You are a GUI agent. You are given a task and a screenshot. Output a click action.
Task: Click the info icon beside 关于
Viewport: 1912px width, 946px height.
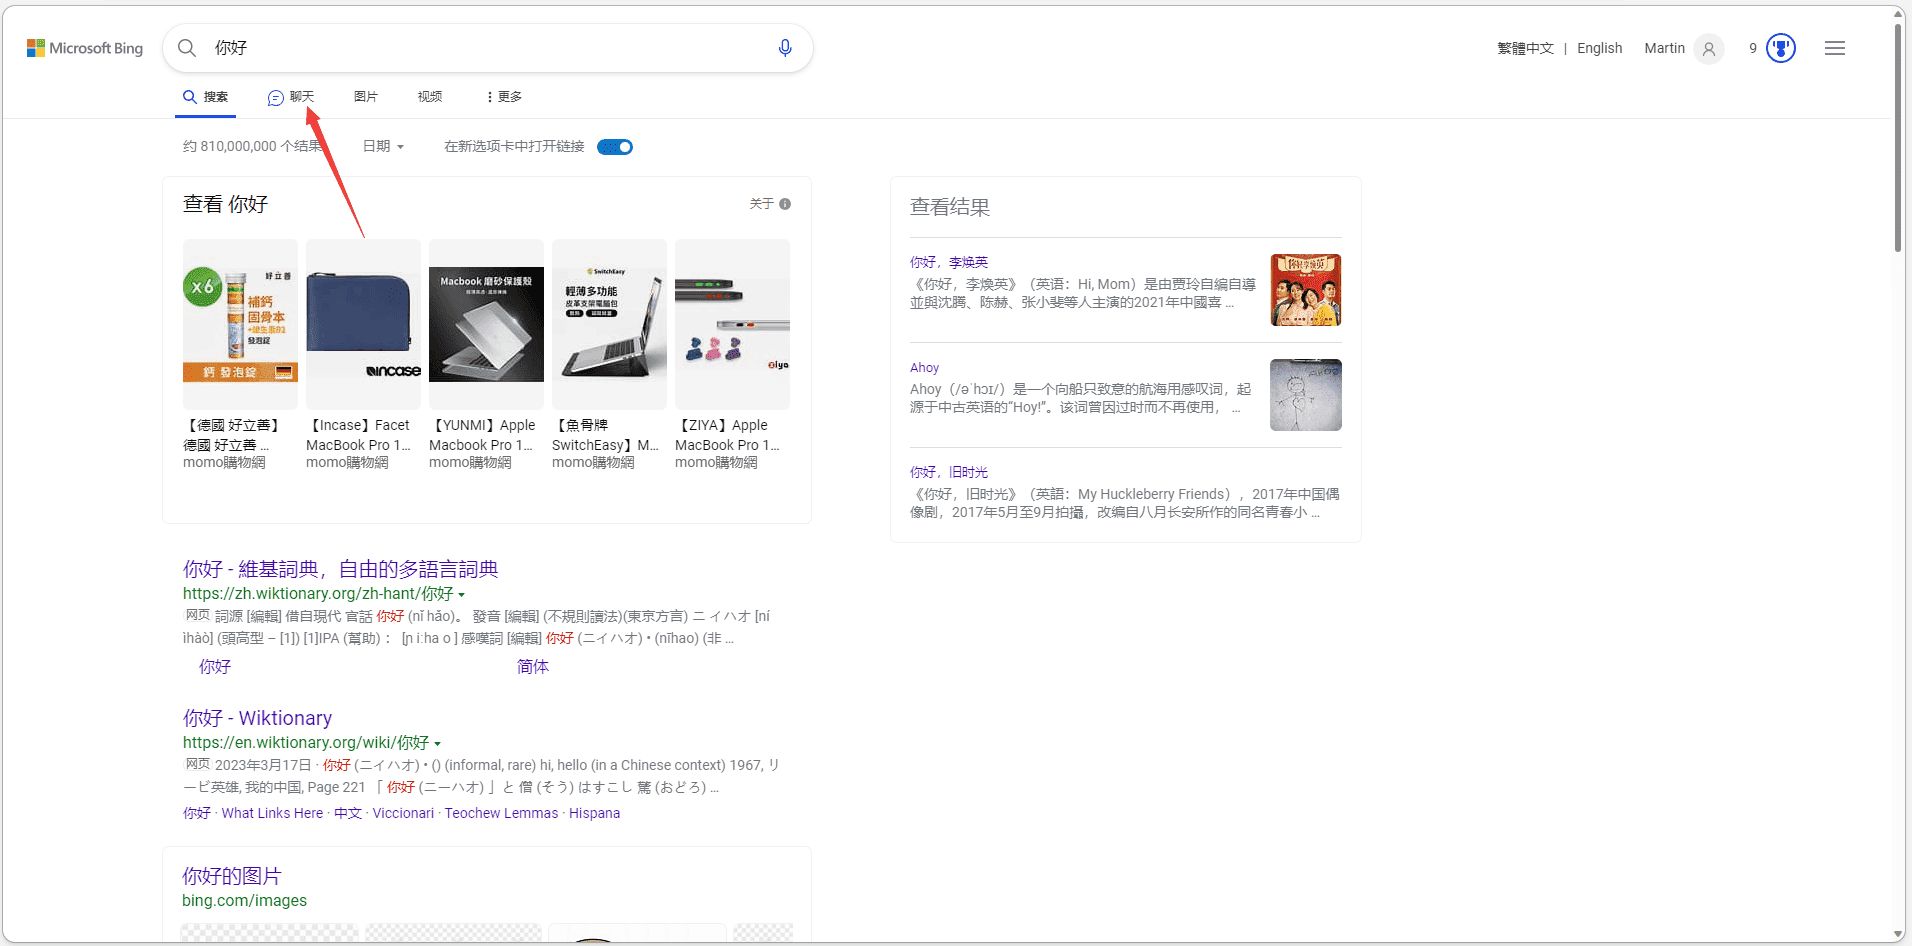pyautogui.click(x=786, y=203)
